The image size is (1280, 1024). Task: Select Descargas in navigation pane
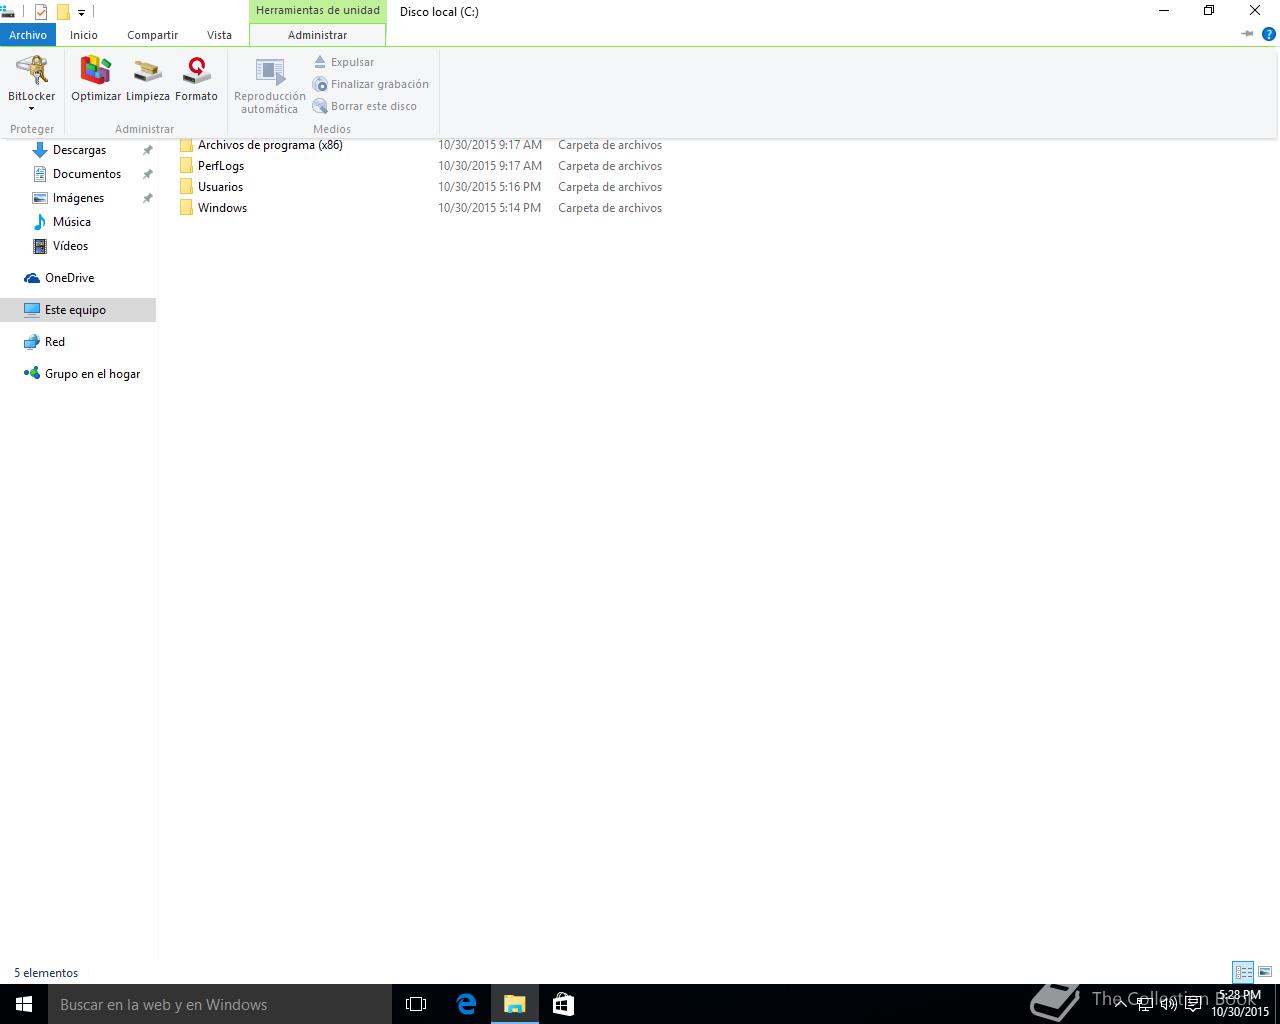click(79, 150)
